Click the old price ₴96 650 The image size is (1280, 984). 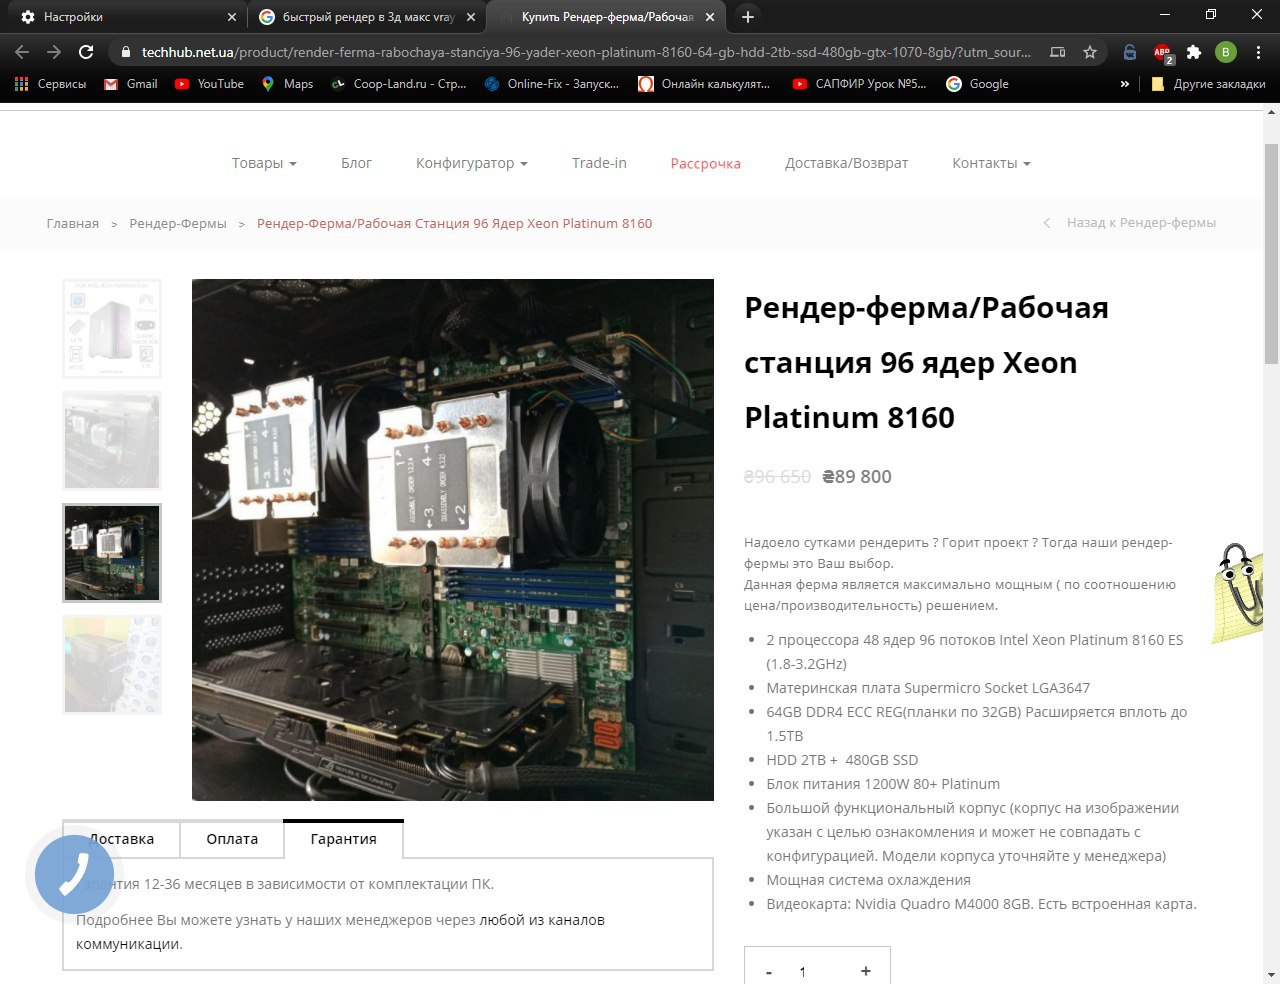coord(777,477)
